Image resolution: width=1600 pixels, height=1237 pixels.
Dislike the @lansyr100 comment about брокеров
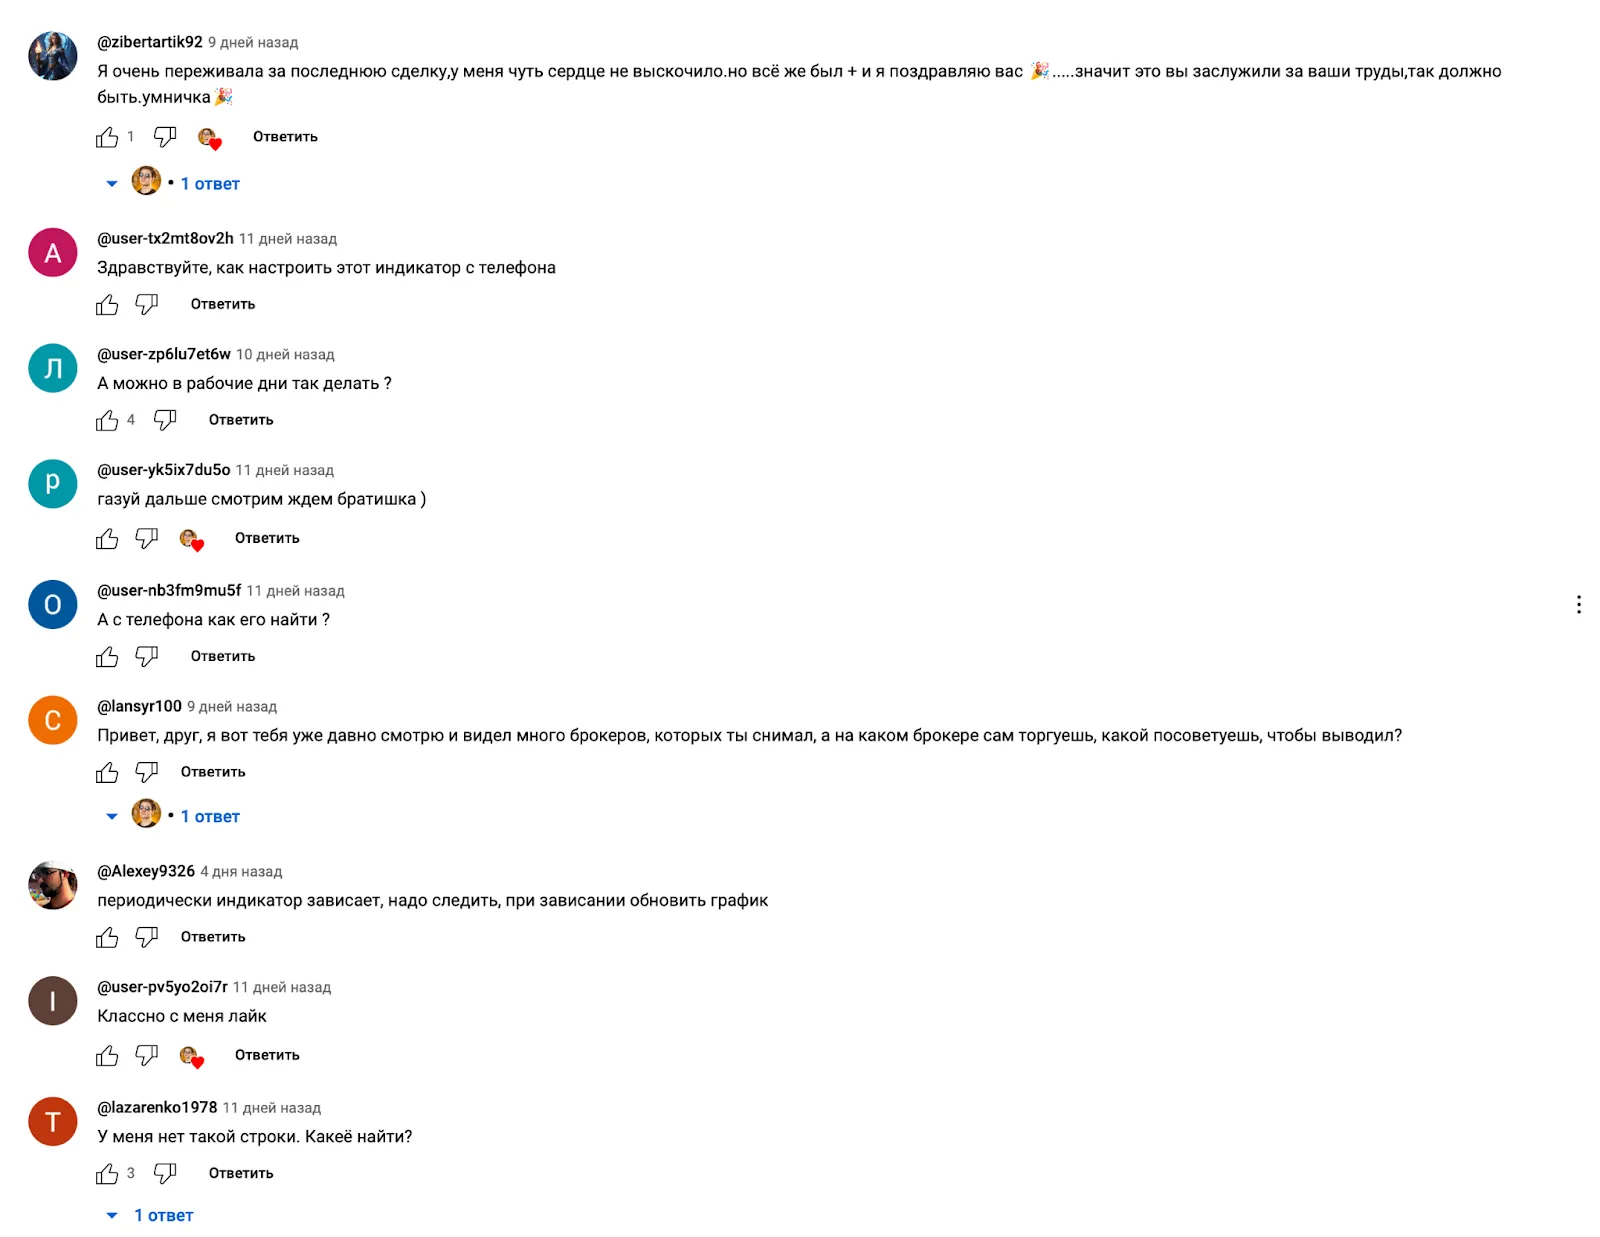147,772
